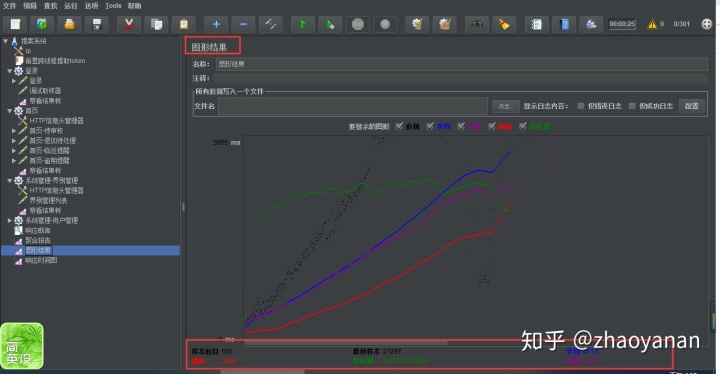Open log viewer via warning triangle
Screen dimensions: 720x374
click(x=652, y=24)
